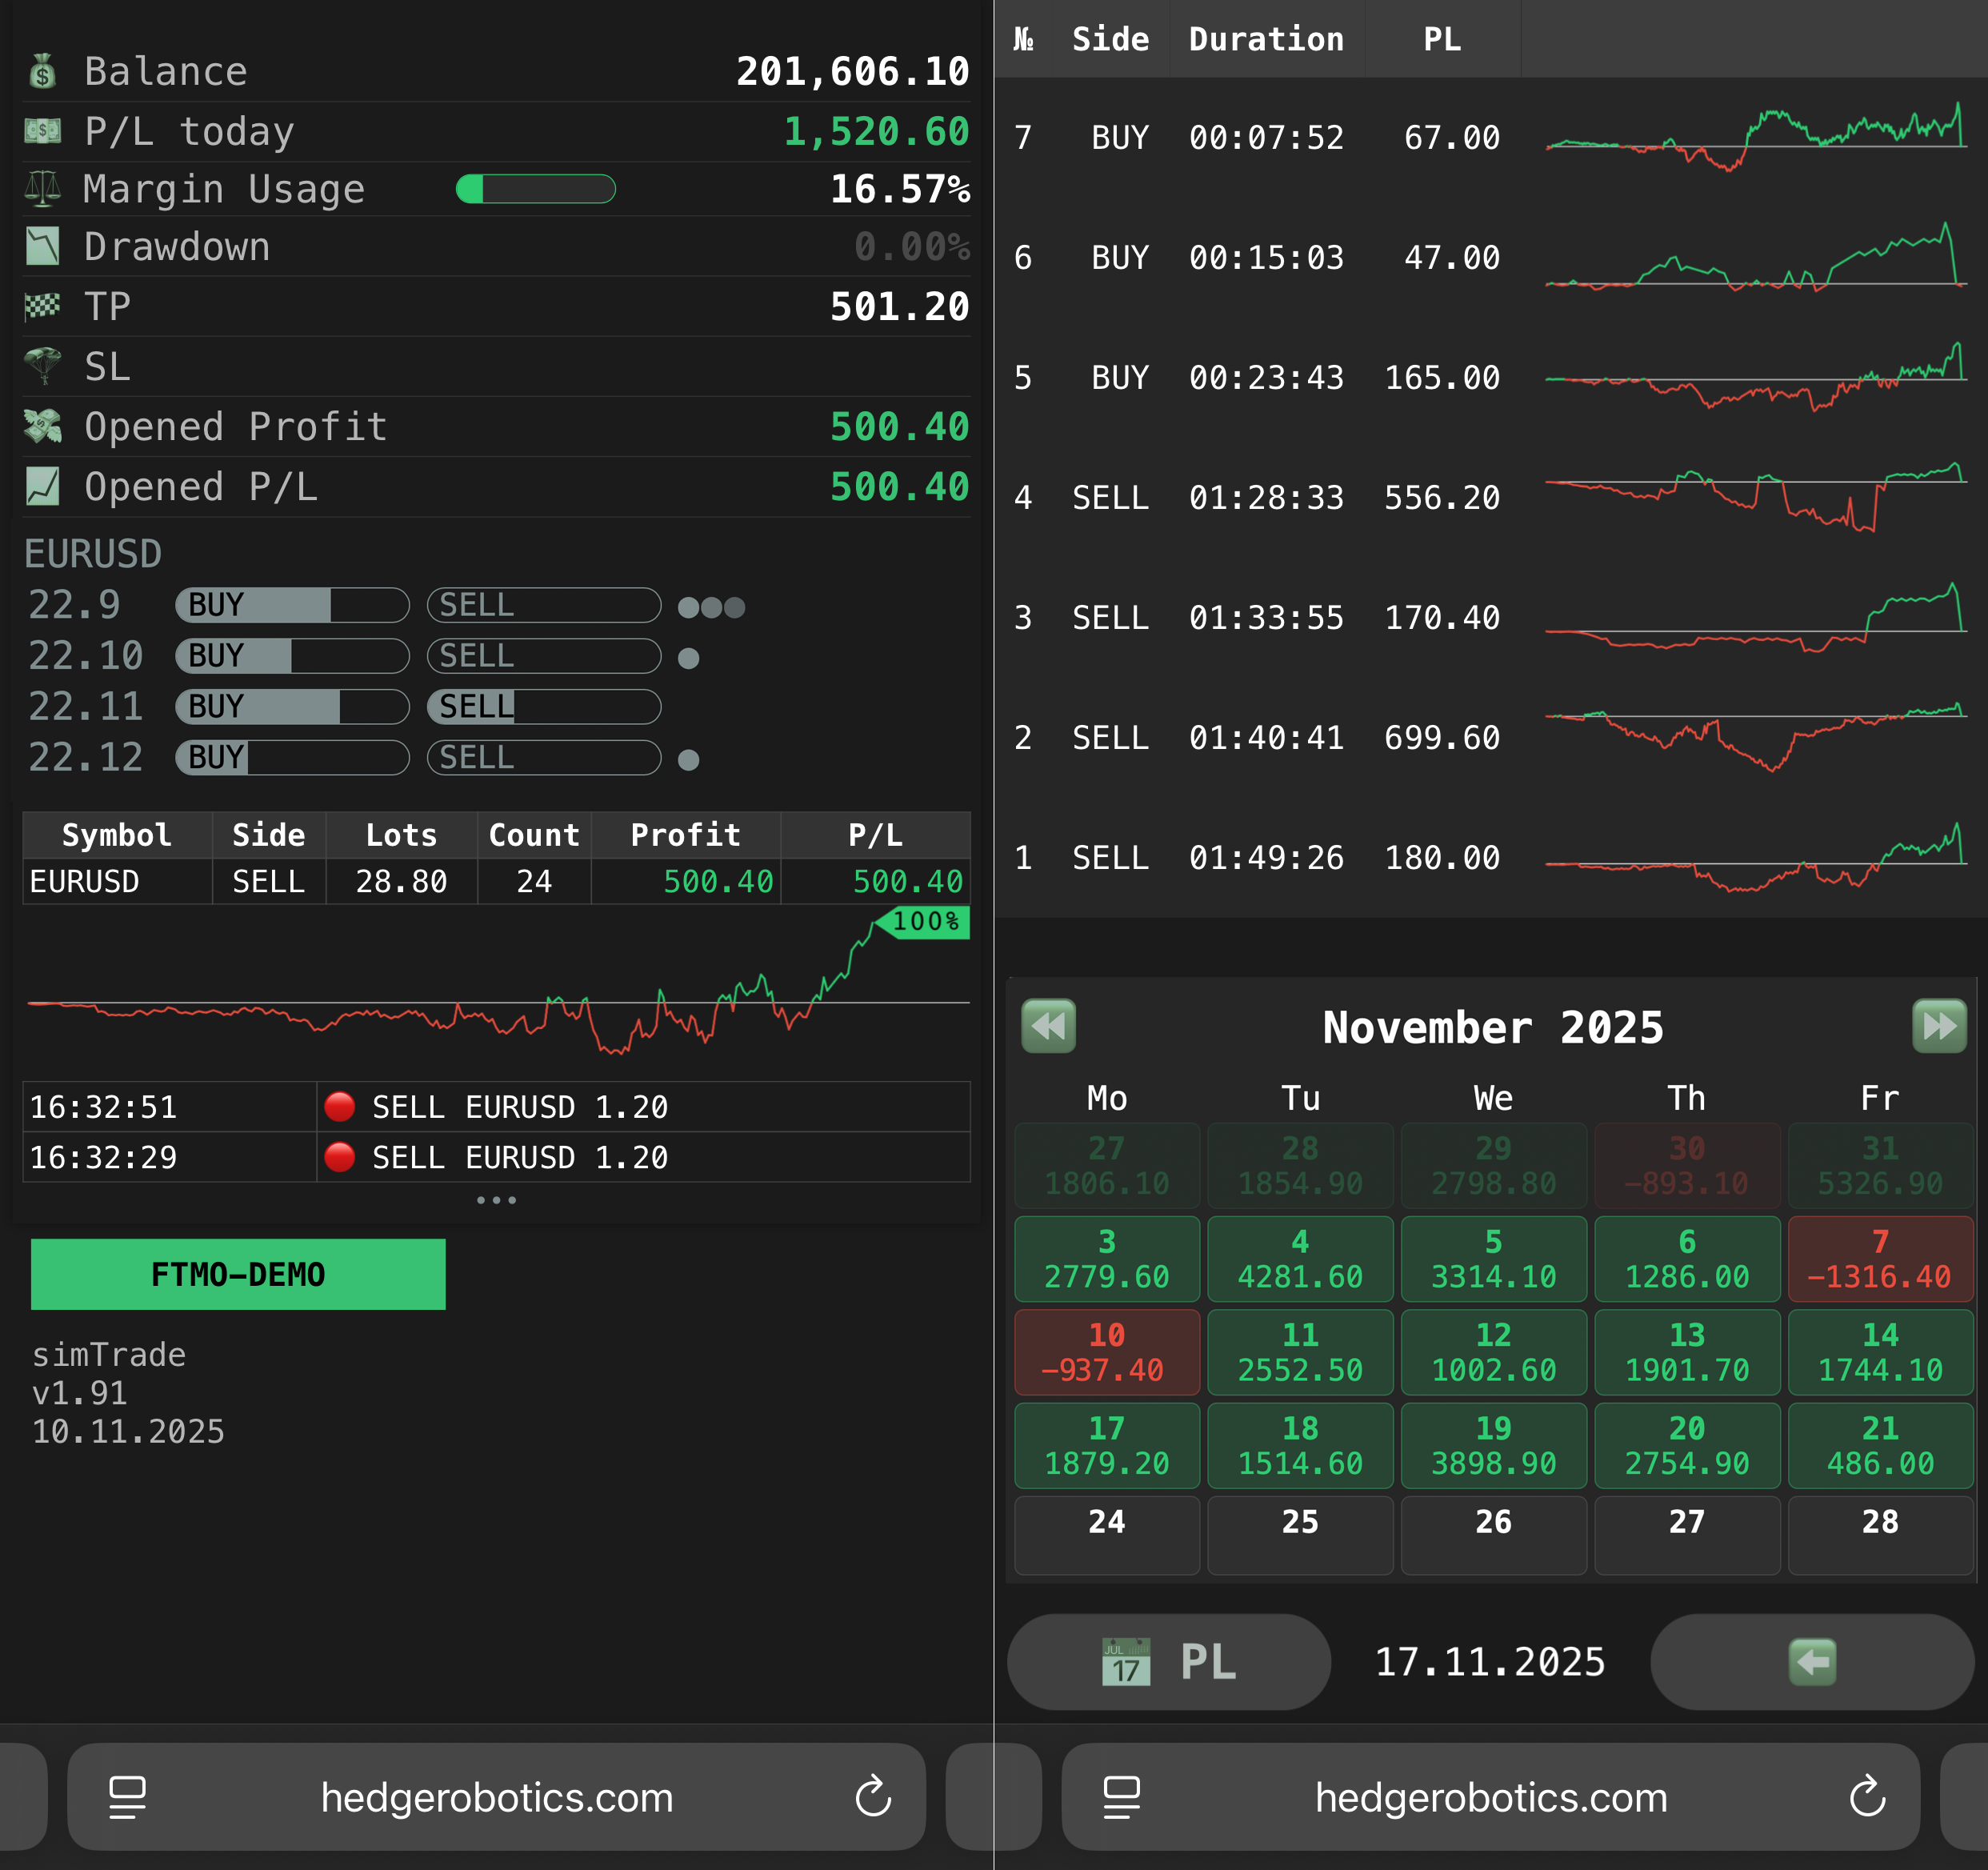
Task: Go back a month with the double-arrow control
Action: (1047, 1025)
